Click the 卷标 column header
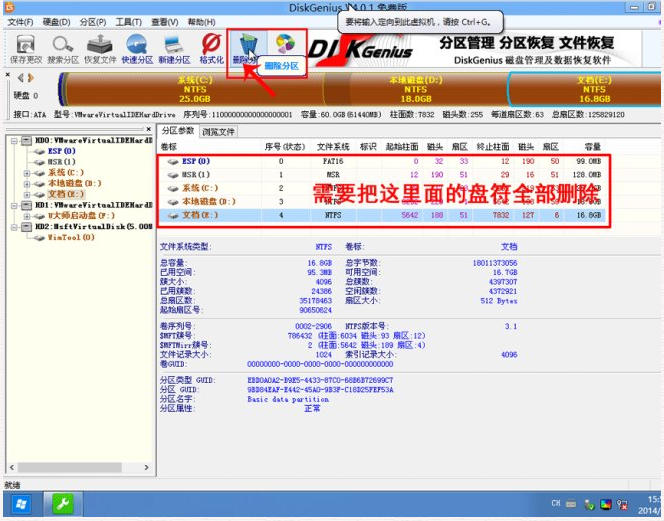This screenshot has width=664, height=521. (169, 147)
